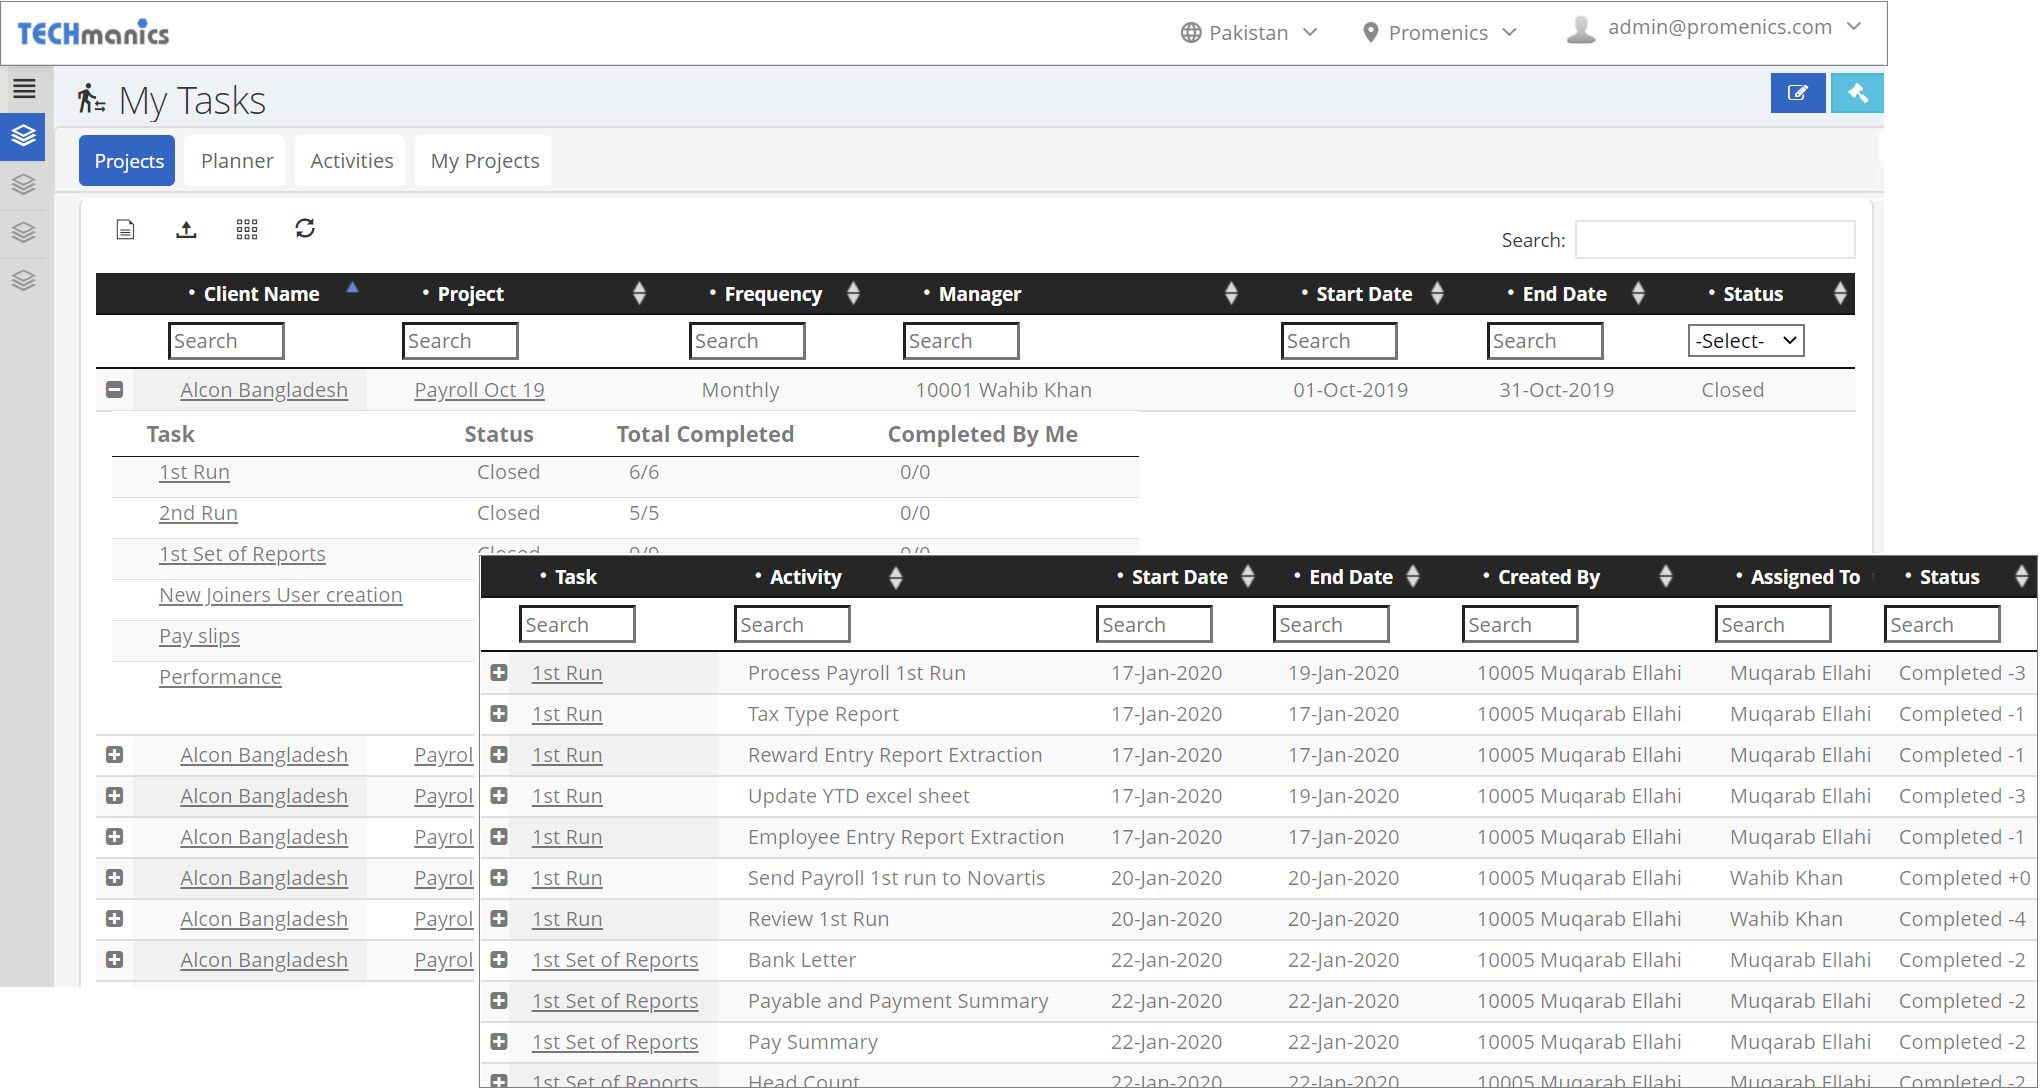
Task: Switch to the Projects tab
Action: (128, 161)
